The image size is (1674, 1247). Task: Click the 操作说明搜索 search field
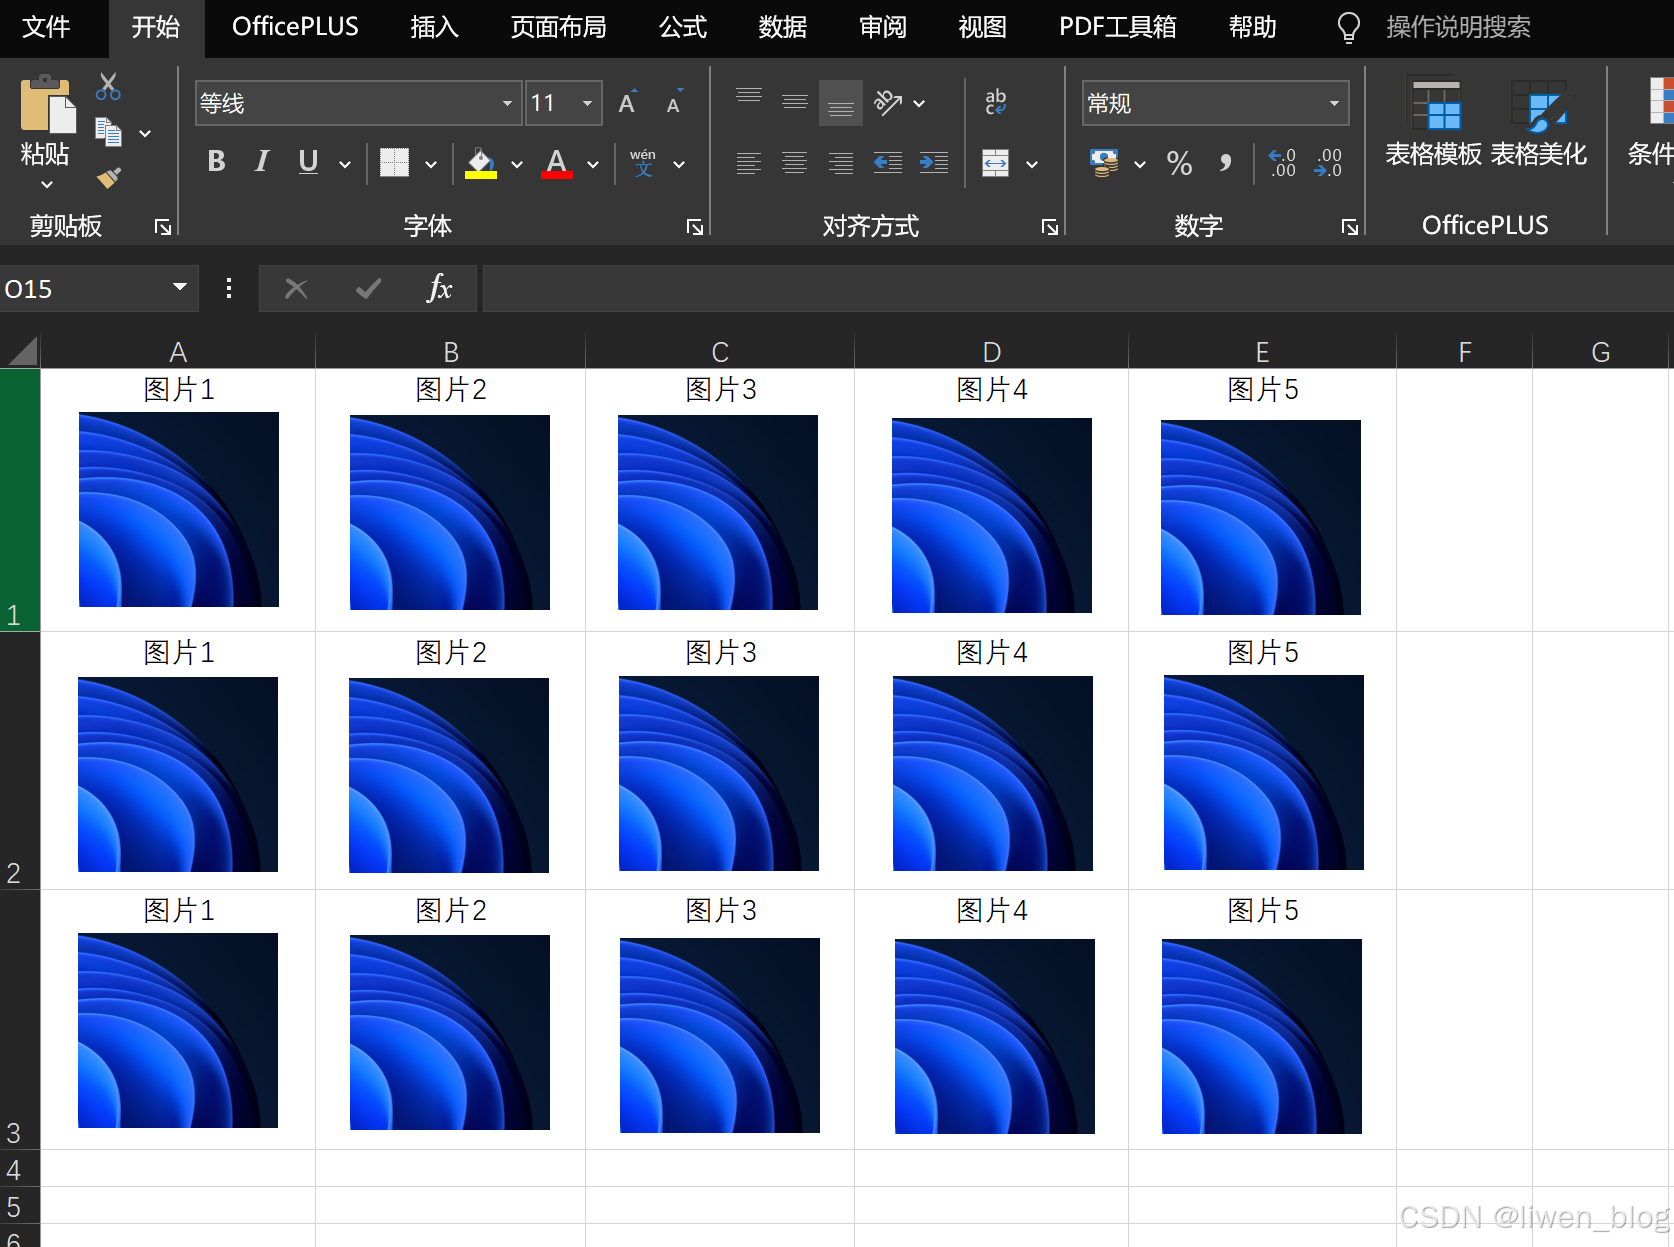pos(1458,27)
